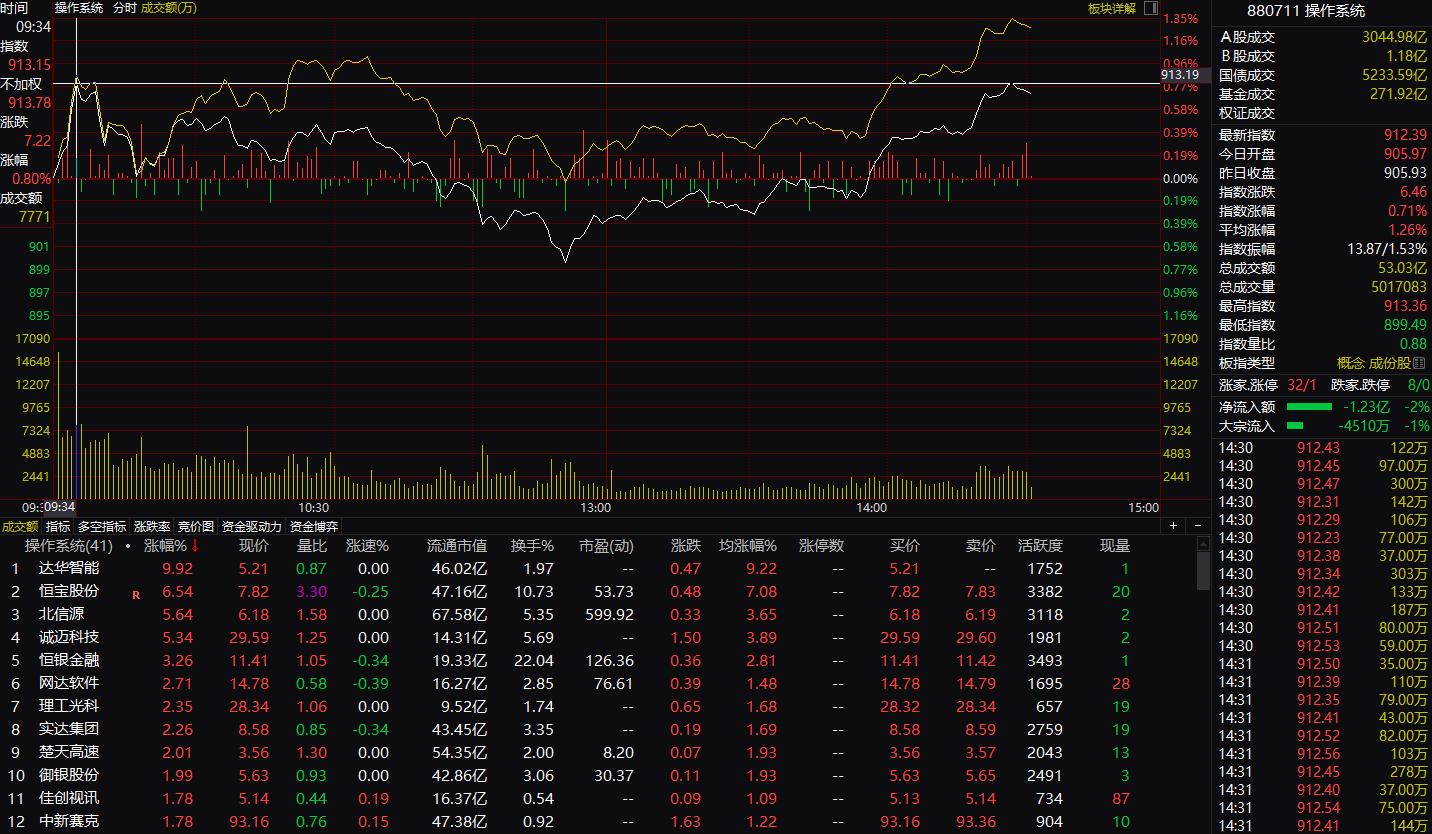Click the 净流入额 green progress bar

[x=1309, y=407]
